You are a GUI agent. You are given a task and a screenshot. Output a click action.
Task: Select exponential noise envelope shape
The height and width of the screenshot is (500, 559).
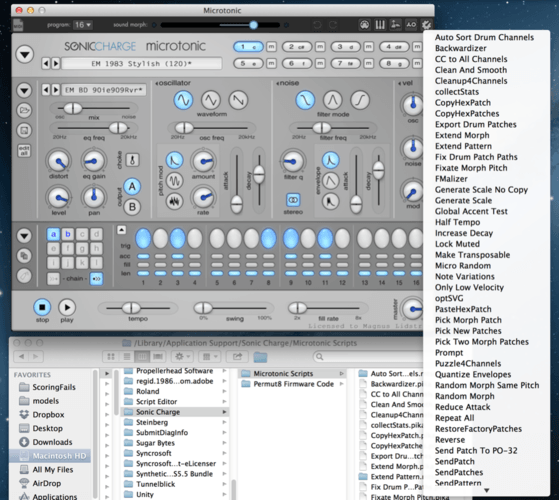[330, 160]
